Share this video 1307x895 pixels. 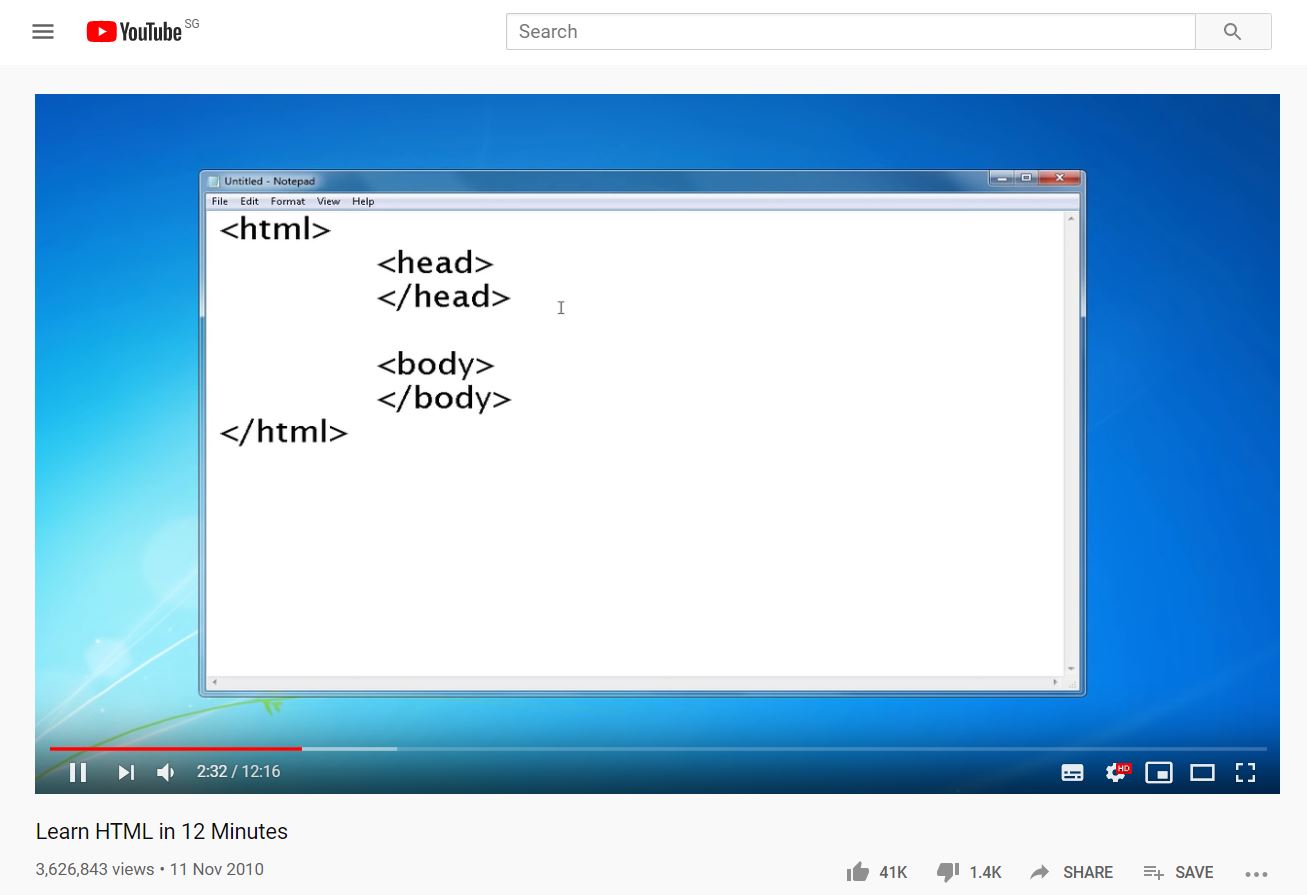coord(1071,872)
